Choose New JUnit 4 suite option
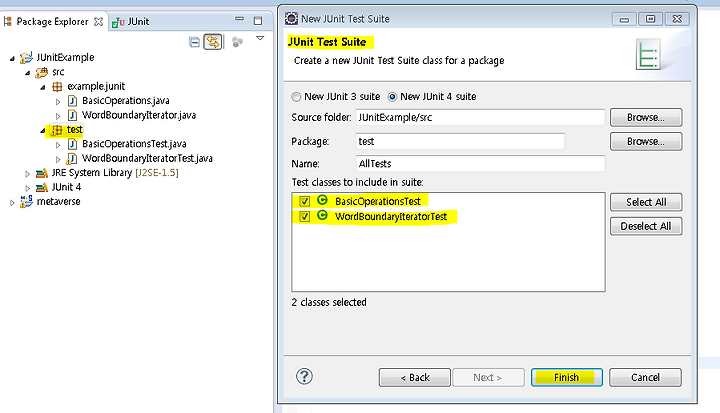720x413 pixels. (x=432, y=96)
